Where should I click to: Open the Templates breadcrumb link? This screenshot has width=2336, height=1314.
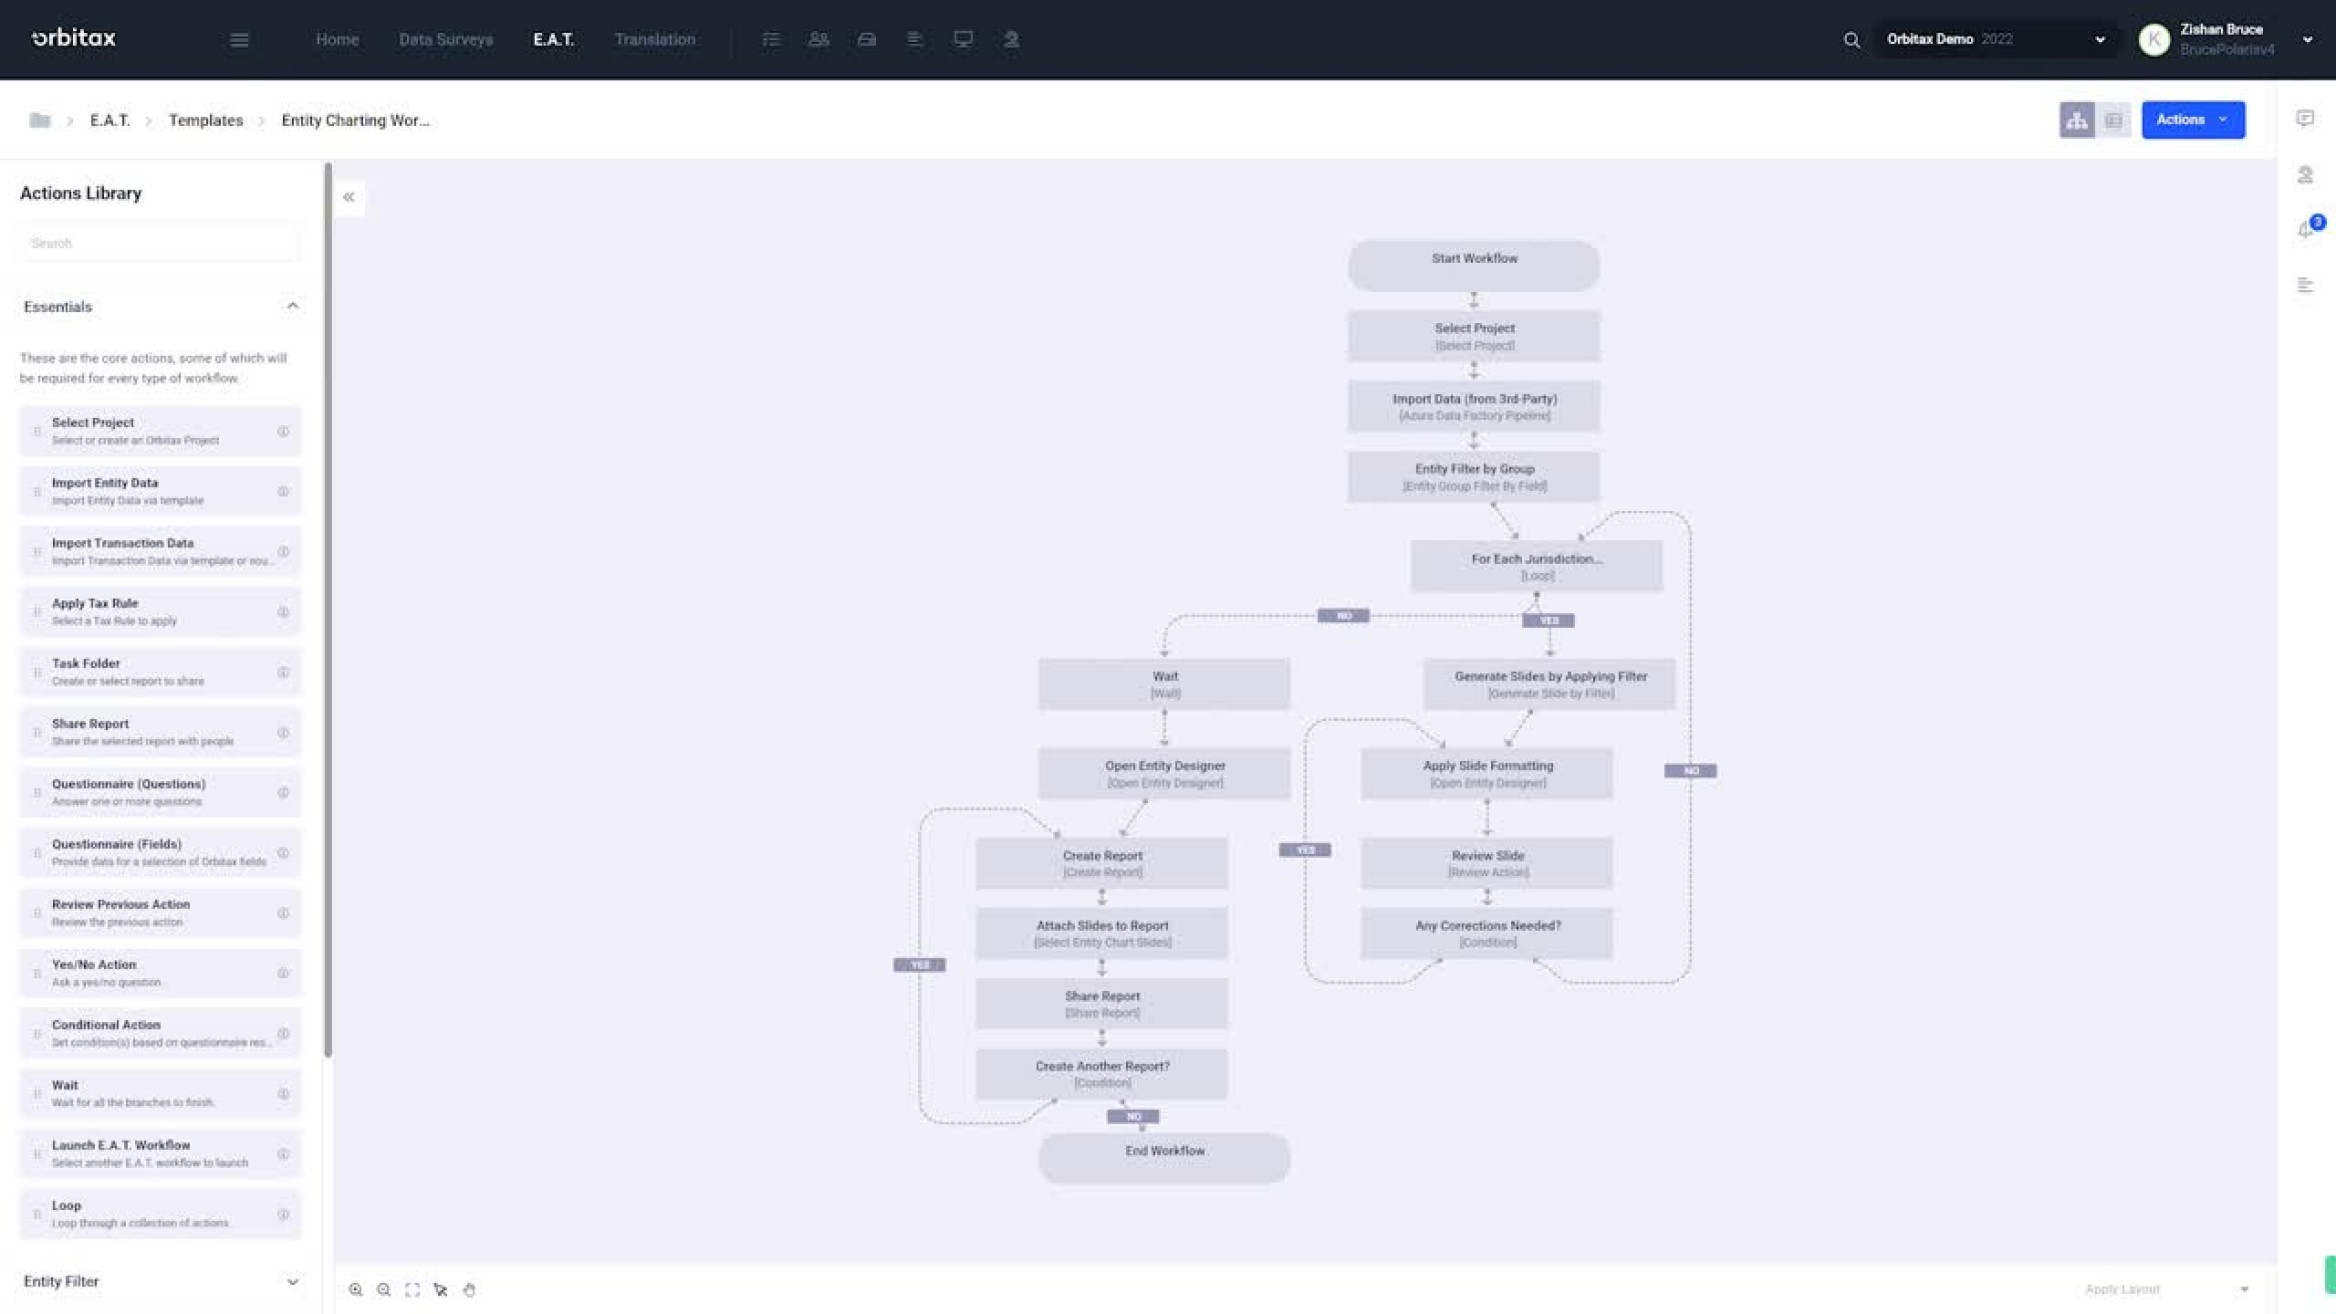(205, 120)
